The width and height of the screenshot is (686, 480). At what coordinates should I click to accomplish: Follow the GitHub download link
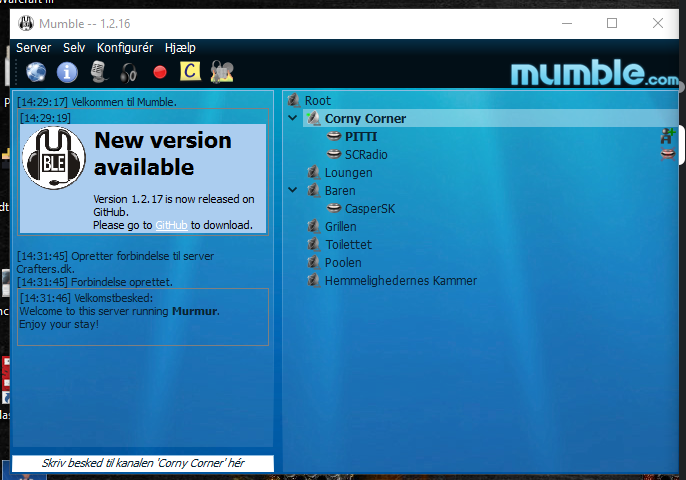[172, 225]
